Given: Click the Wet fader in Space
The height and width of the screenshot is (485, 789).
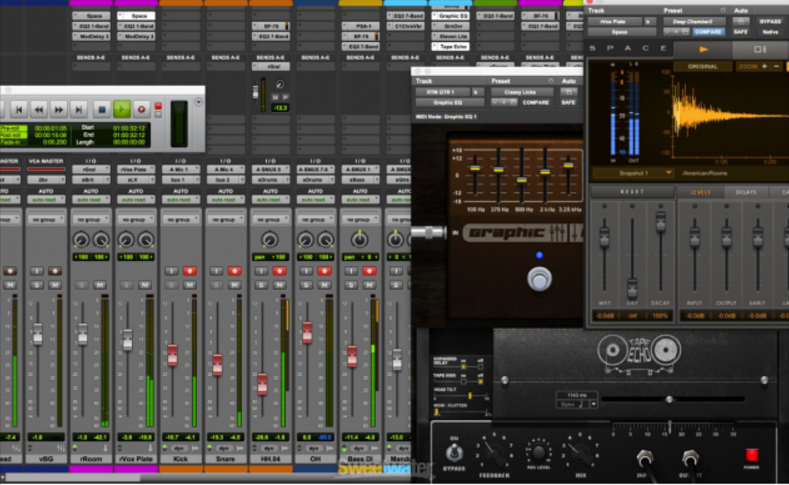Looking at the screenshot, I should pos(604,236).
